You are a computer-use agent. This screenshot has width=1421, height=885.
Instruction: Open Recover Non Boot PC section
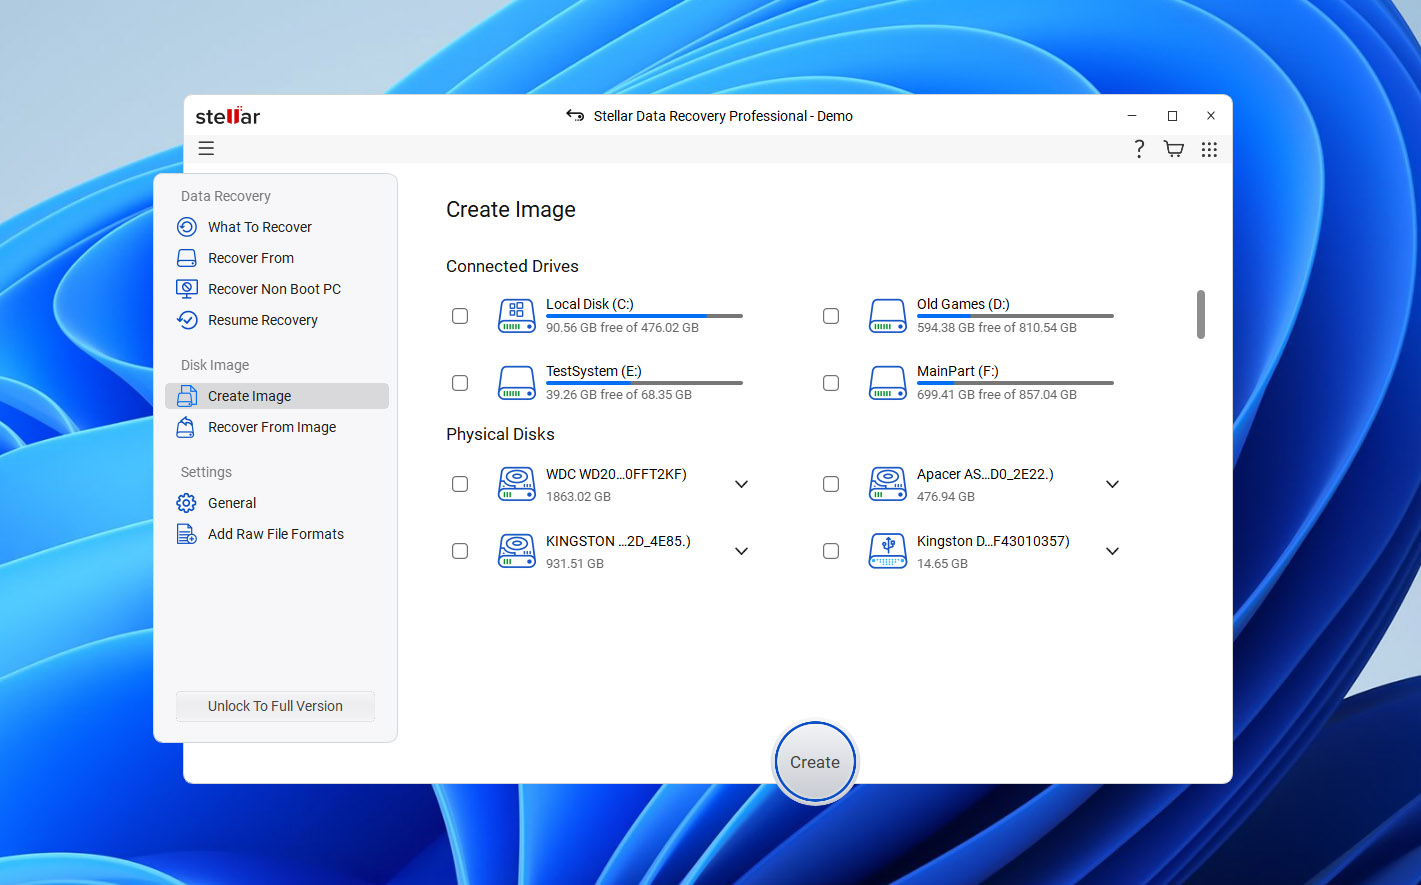[274, 289]
